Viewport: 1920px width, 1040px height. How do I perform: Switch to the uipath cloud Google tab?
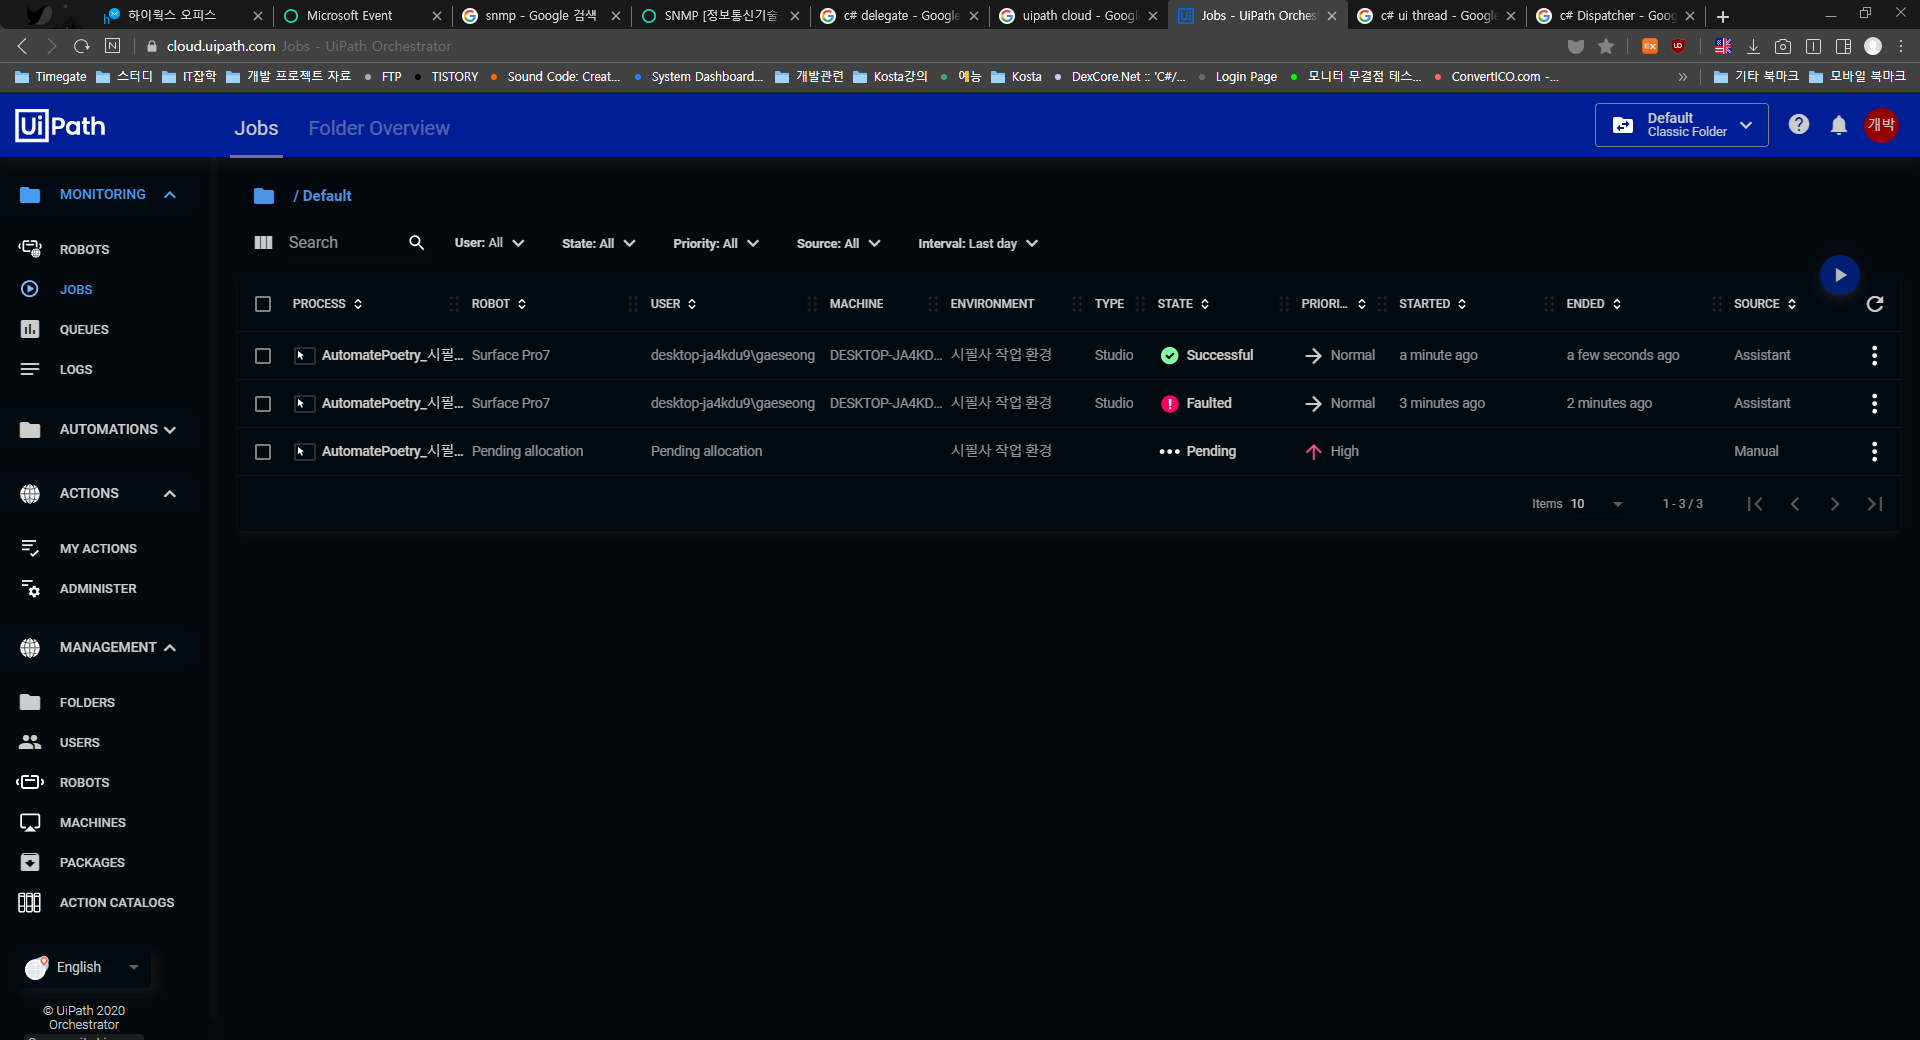pyautogui.click(x=1078, y=16)
